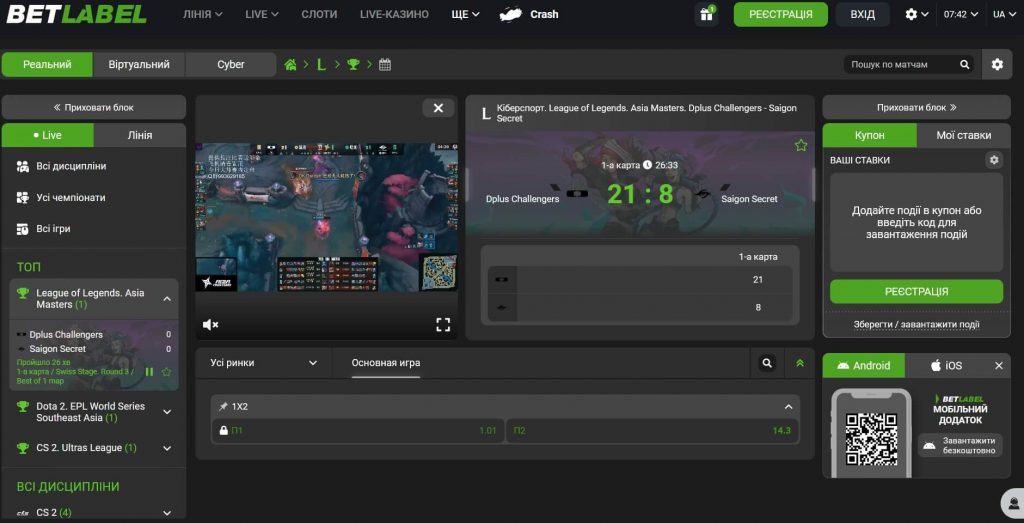Select the iOS app tab

pos(946,365)
